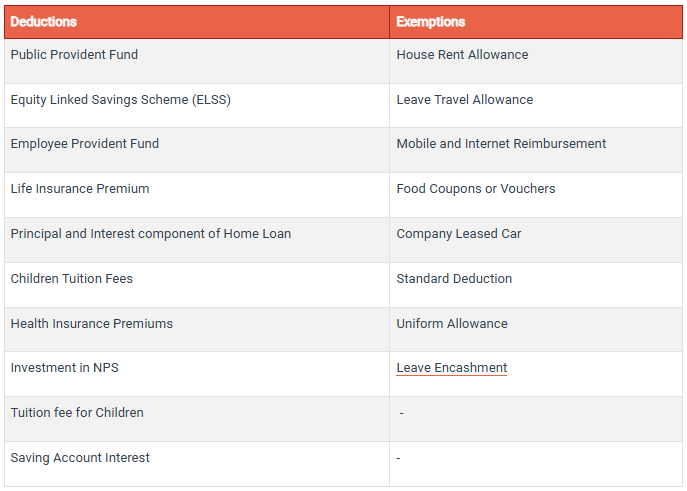
Task: Click Mobile and Internet Reimbursement text
Action: pos(501,144)
